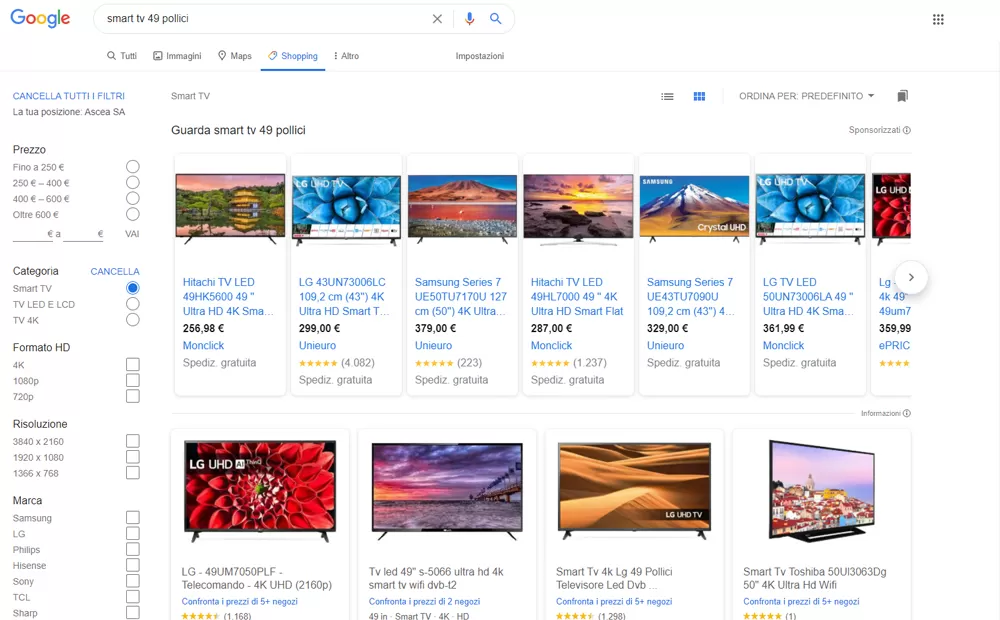Open the Shopping tab
1000x620 pixels.
pos(293,56)
